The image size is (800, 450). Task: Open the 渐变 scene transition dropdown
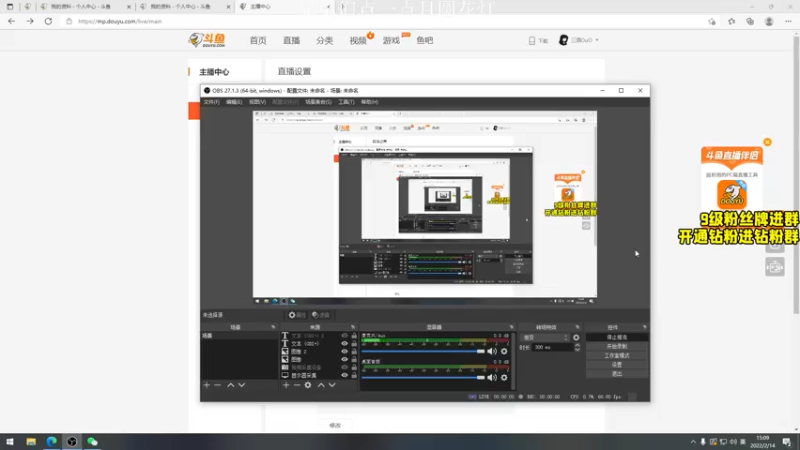pos(545,338)
